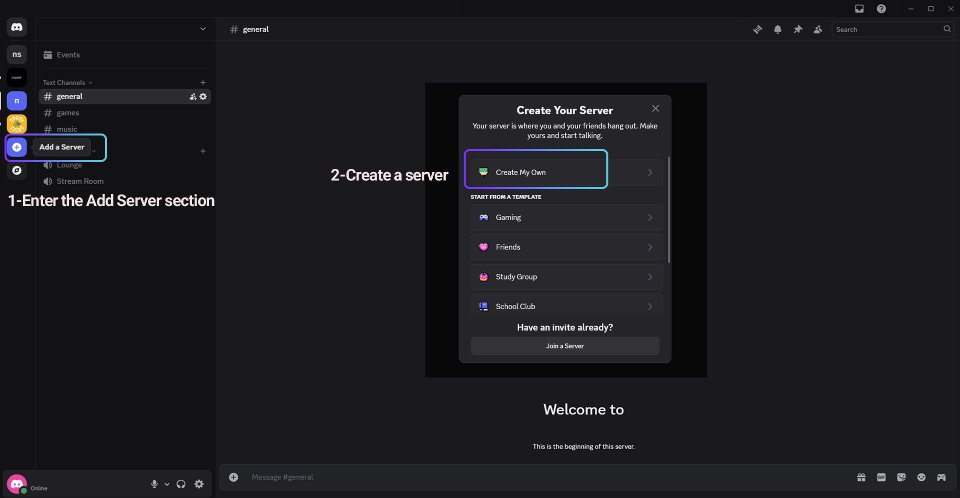Open the Help question mark icon
The image size is (960, 498).
[x=881, y=9]
